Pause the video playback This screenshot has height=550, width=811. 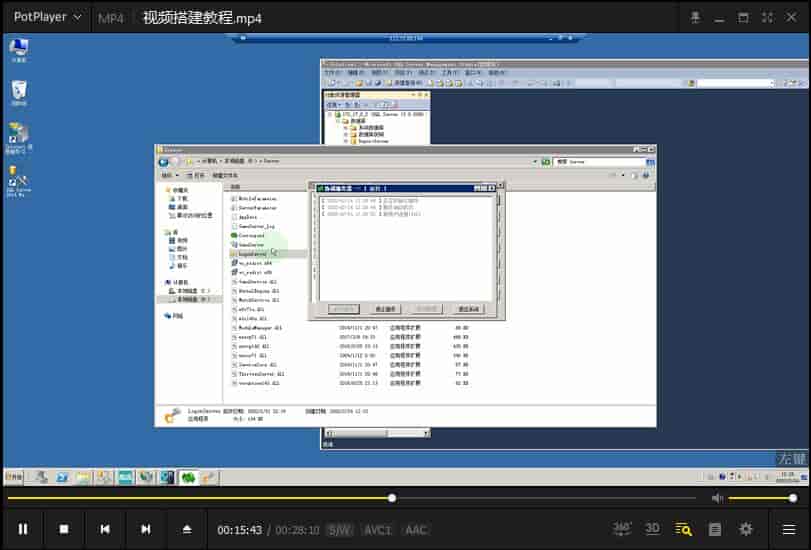(23, 529)
